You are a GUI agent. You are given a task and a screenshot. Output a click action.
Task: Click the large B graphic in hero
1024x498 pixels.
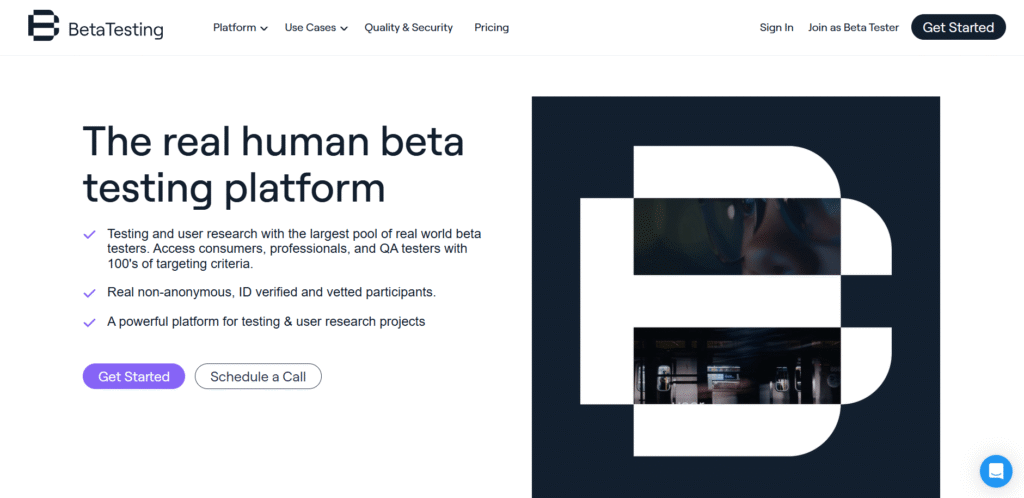[x=735, y=300]
